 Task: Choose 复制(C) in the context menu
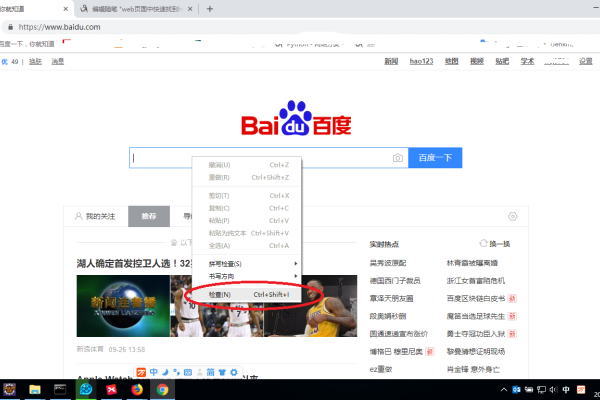pyautogui.click(x=246, y=208)
